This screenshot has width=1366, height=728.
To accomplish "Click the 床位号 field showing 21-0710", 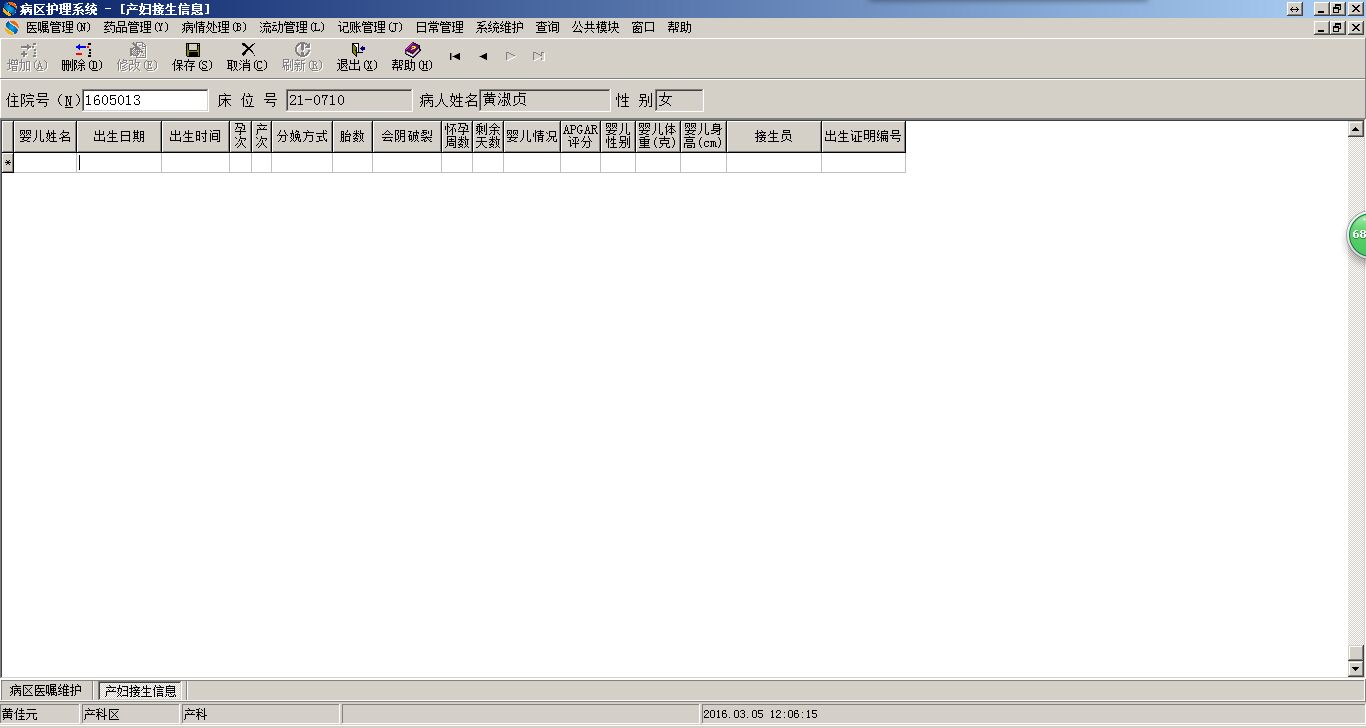I will point(349,100).
